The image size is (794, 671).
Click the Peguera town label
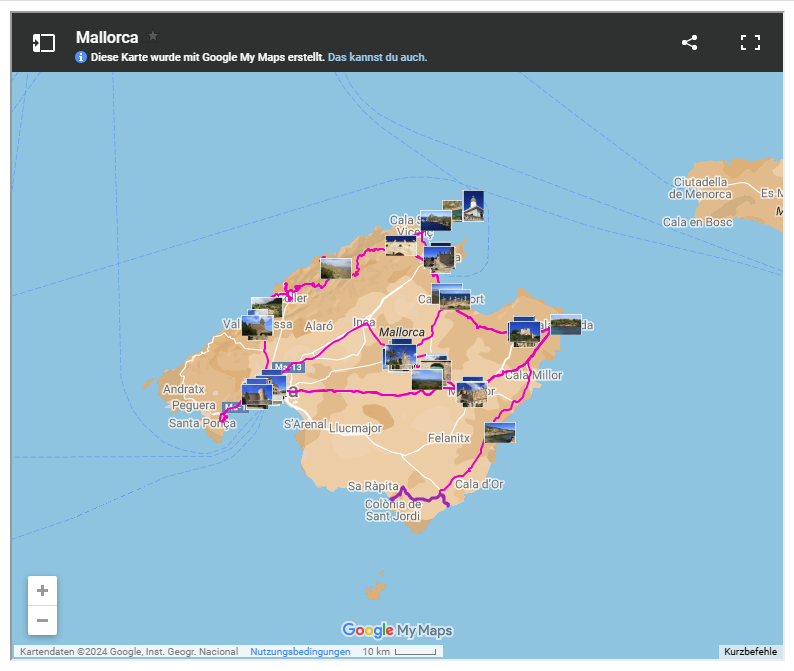(194, 405)
